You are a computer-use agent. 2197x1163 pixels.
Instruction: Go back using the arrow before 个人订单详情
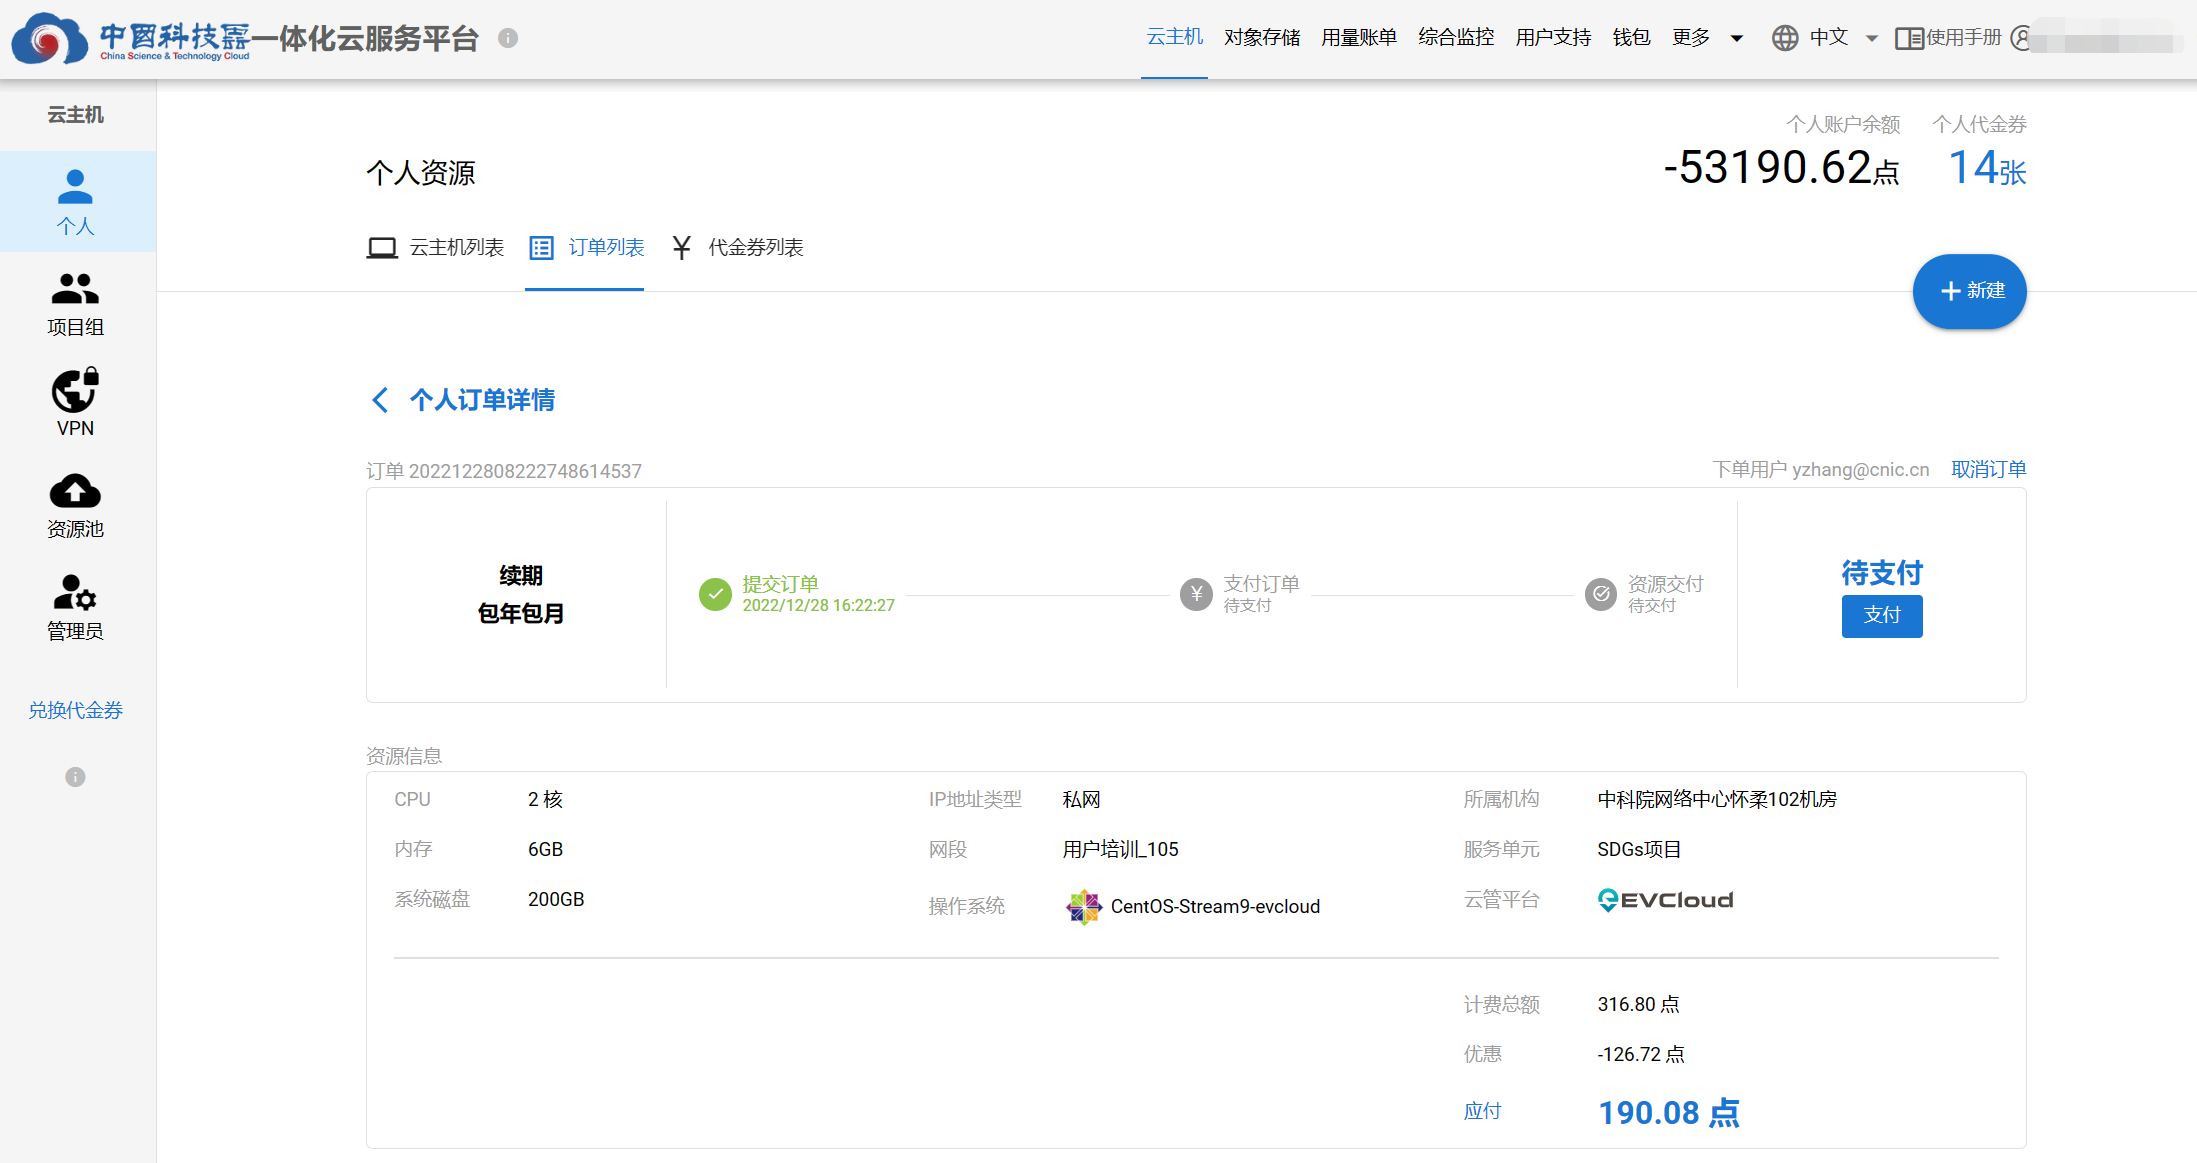pyautogui.click(x=380, y=400)
